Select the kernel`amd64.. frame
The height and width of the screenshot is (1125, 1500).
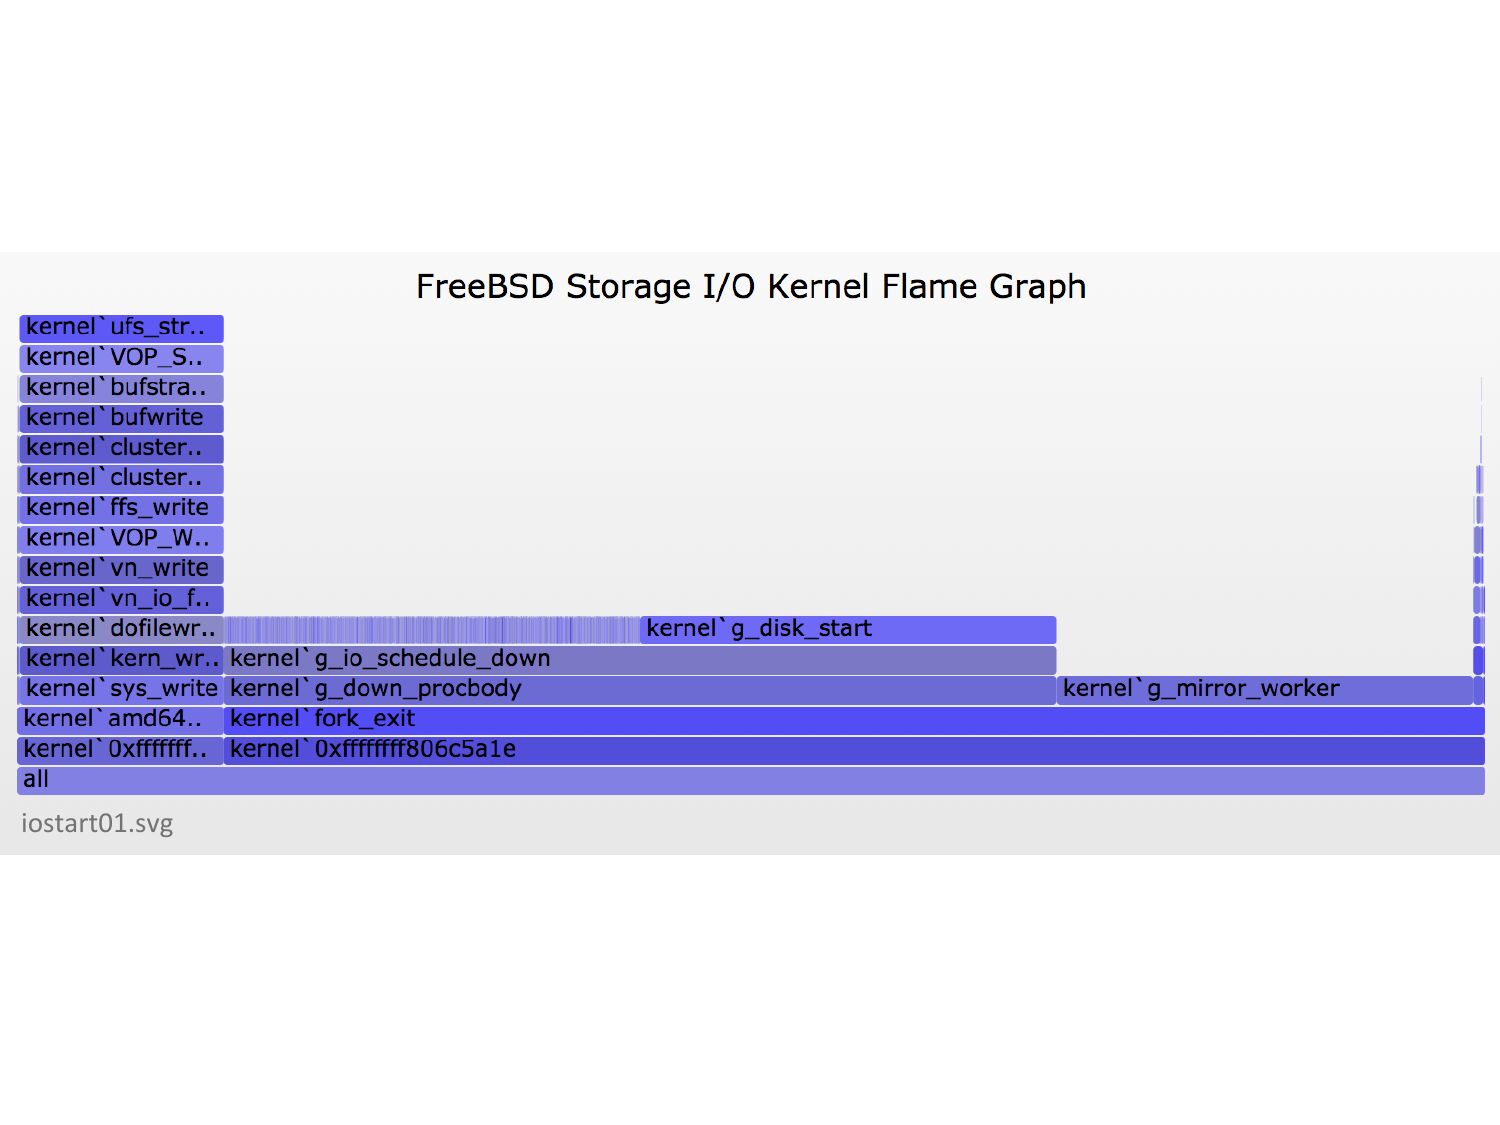[x=121, y=720]
